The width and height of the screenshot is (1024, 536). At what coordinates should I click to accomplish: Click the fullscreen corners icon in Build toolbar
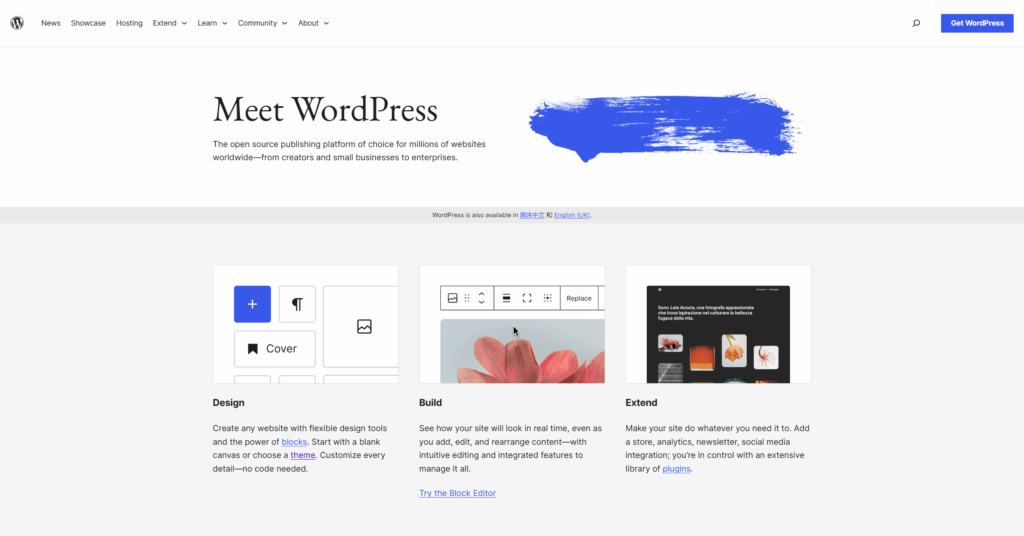pyautogui.click(x=527, y=298)
